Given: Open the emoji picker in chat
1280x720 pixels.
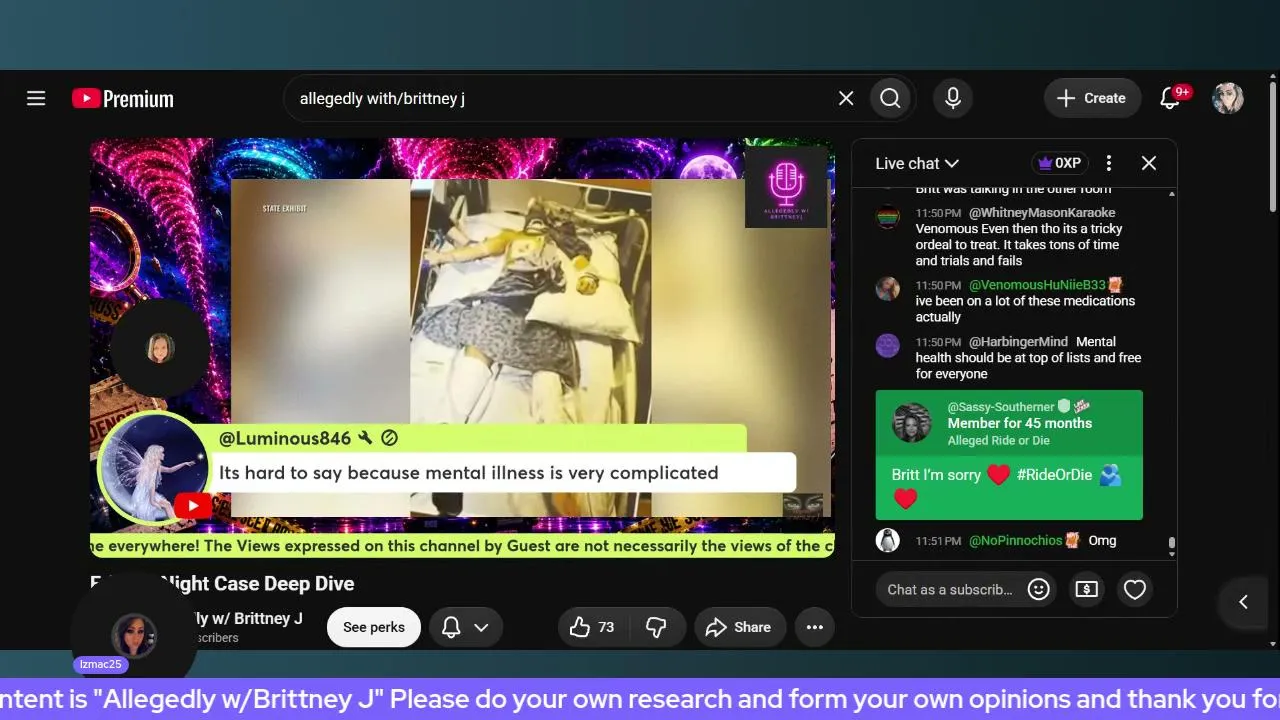Looking at the screenshot, I should (x=1039, y=590).
